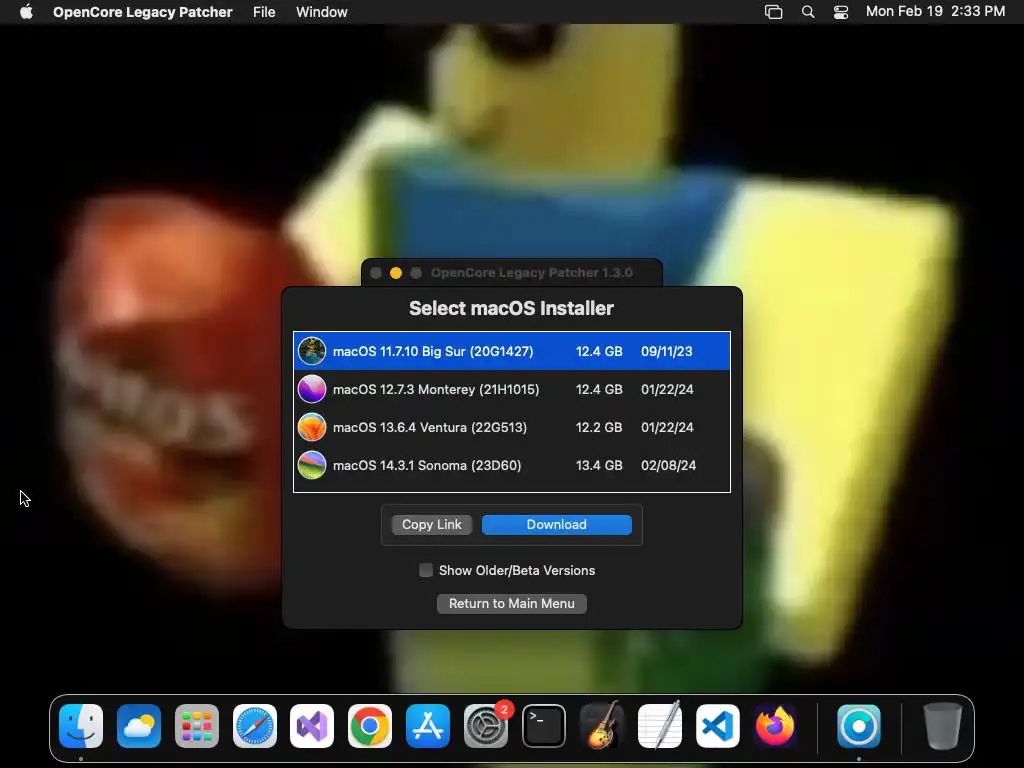This screenshot has height=768, width=1024.
Task: Open Finder from the Dock
Action: 81,726
